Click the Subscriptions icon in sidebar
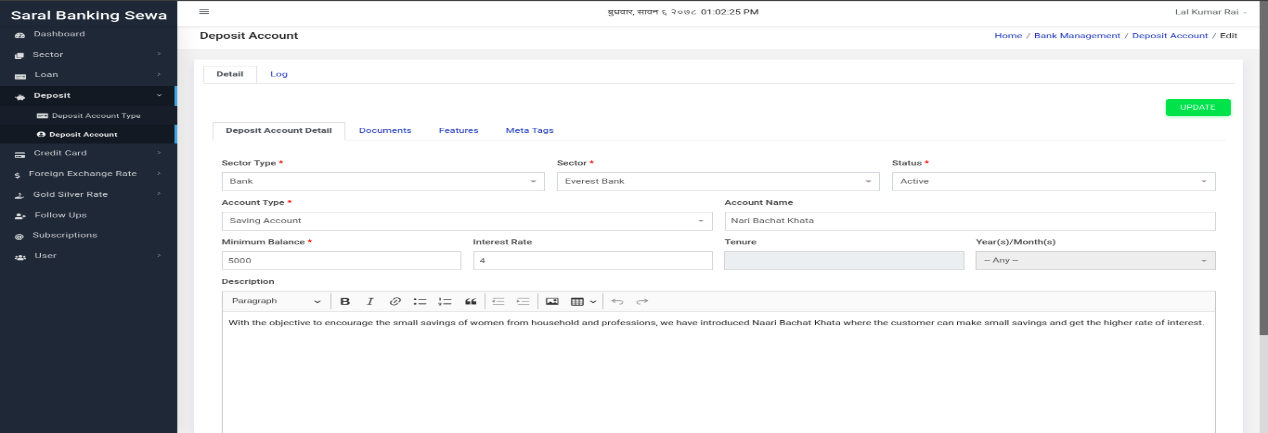 [19, 236]
